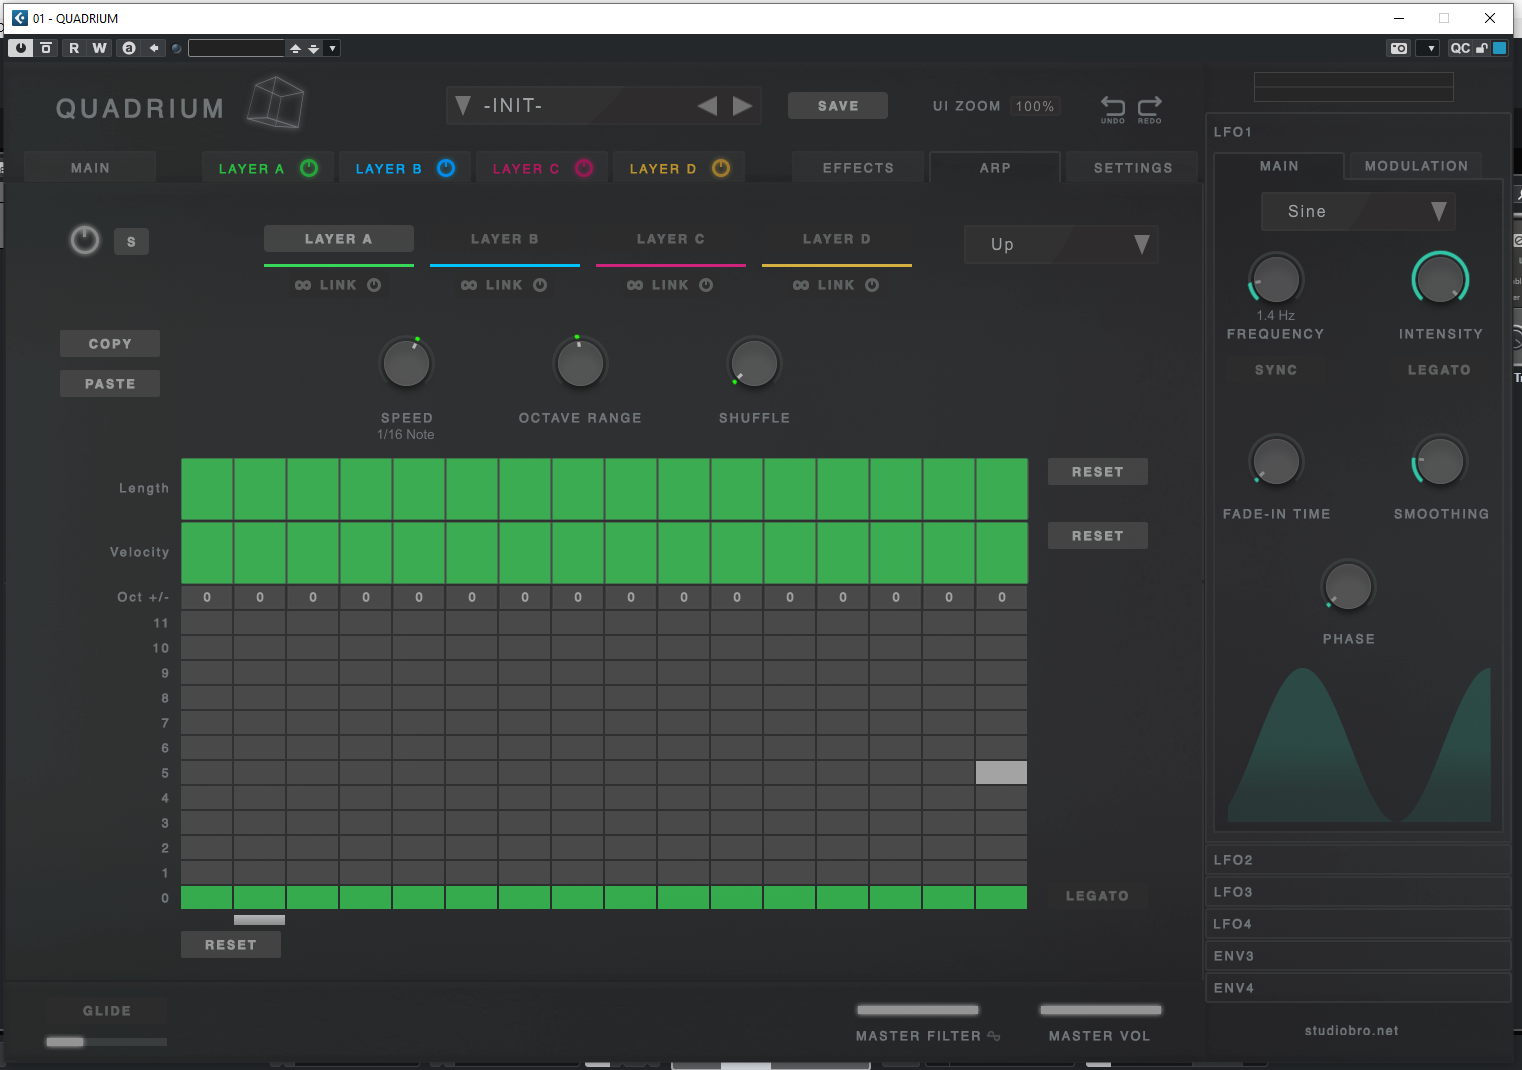Click the UI Zoom 100% value
The width and height of the screenshot is (1522, 1070).
[x=1035, y=106]
